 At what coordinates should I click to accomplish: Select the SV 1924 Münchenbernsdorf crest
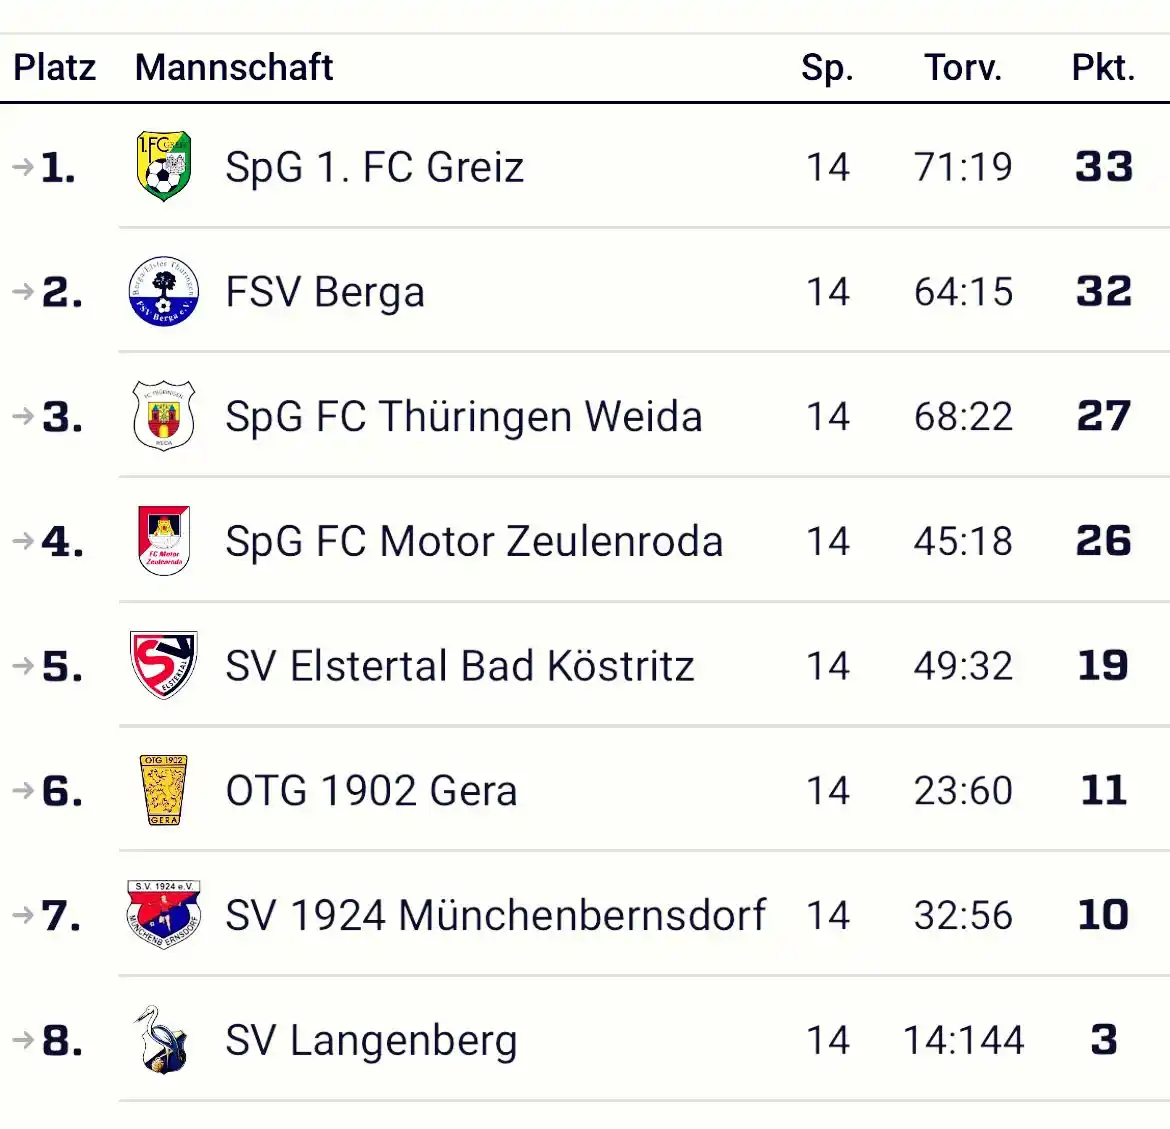(163, 914)
